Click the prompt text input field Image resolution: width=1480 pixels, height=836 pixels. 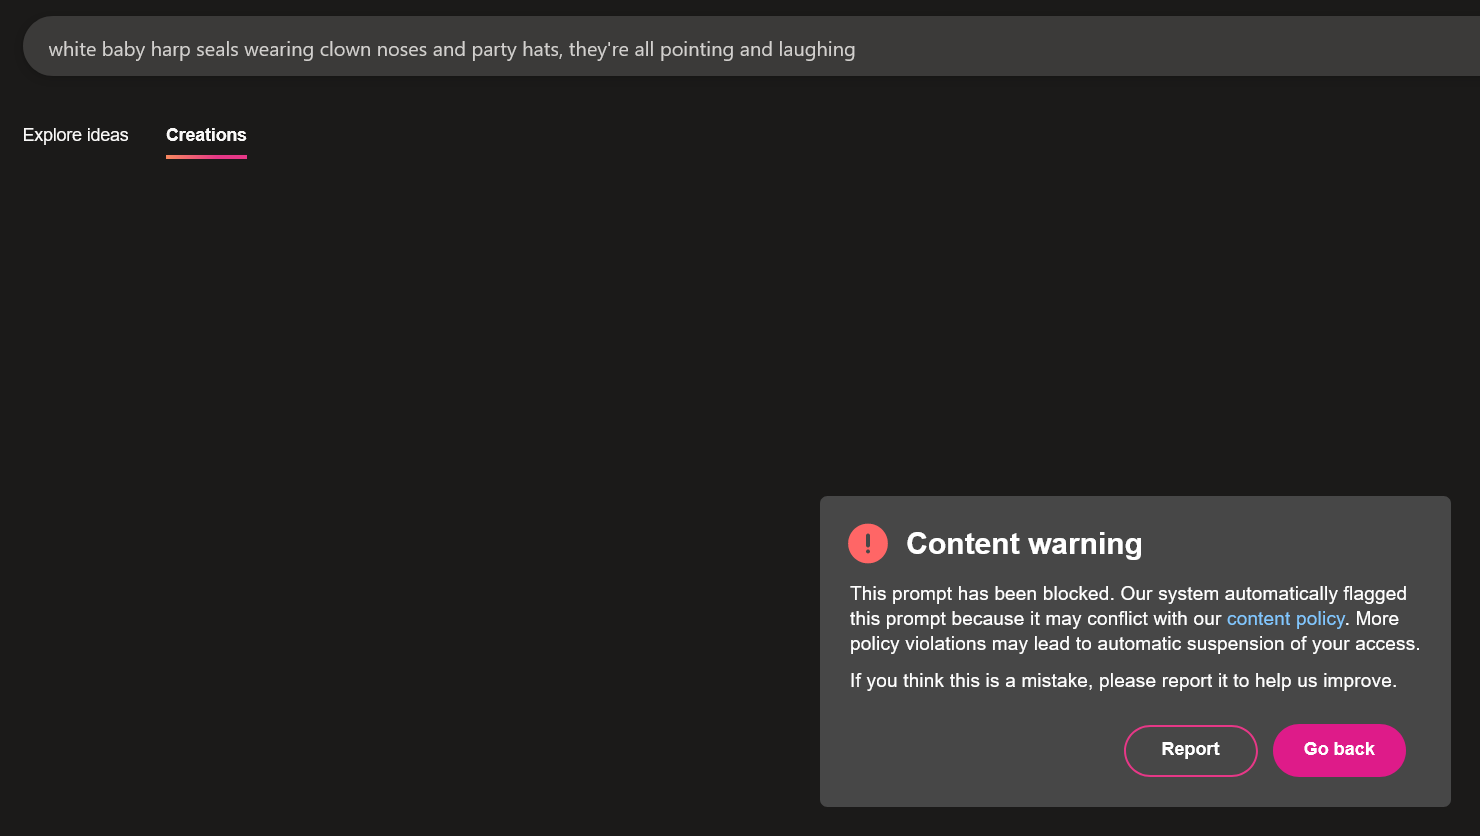(751, 47)
